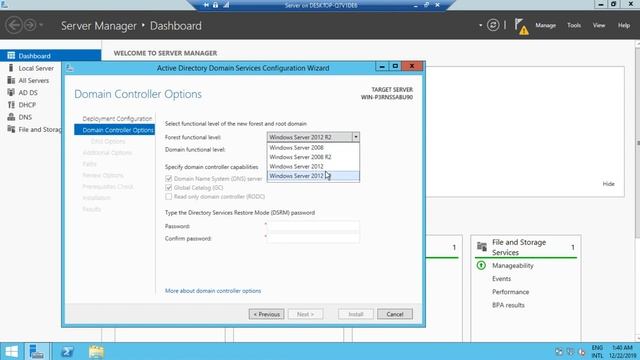Screen dimensions: 640x360
Task: Select Dashboard in the left navigation pane
Action: point(51,56)
